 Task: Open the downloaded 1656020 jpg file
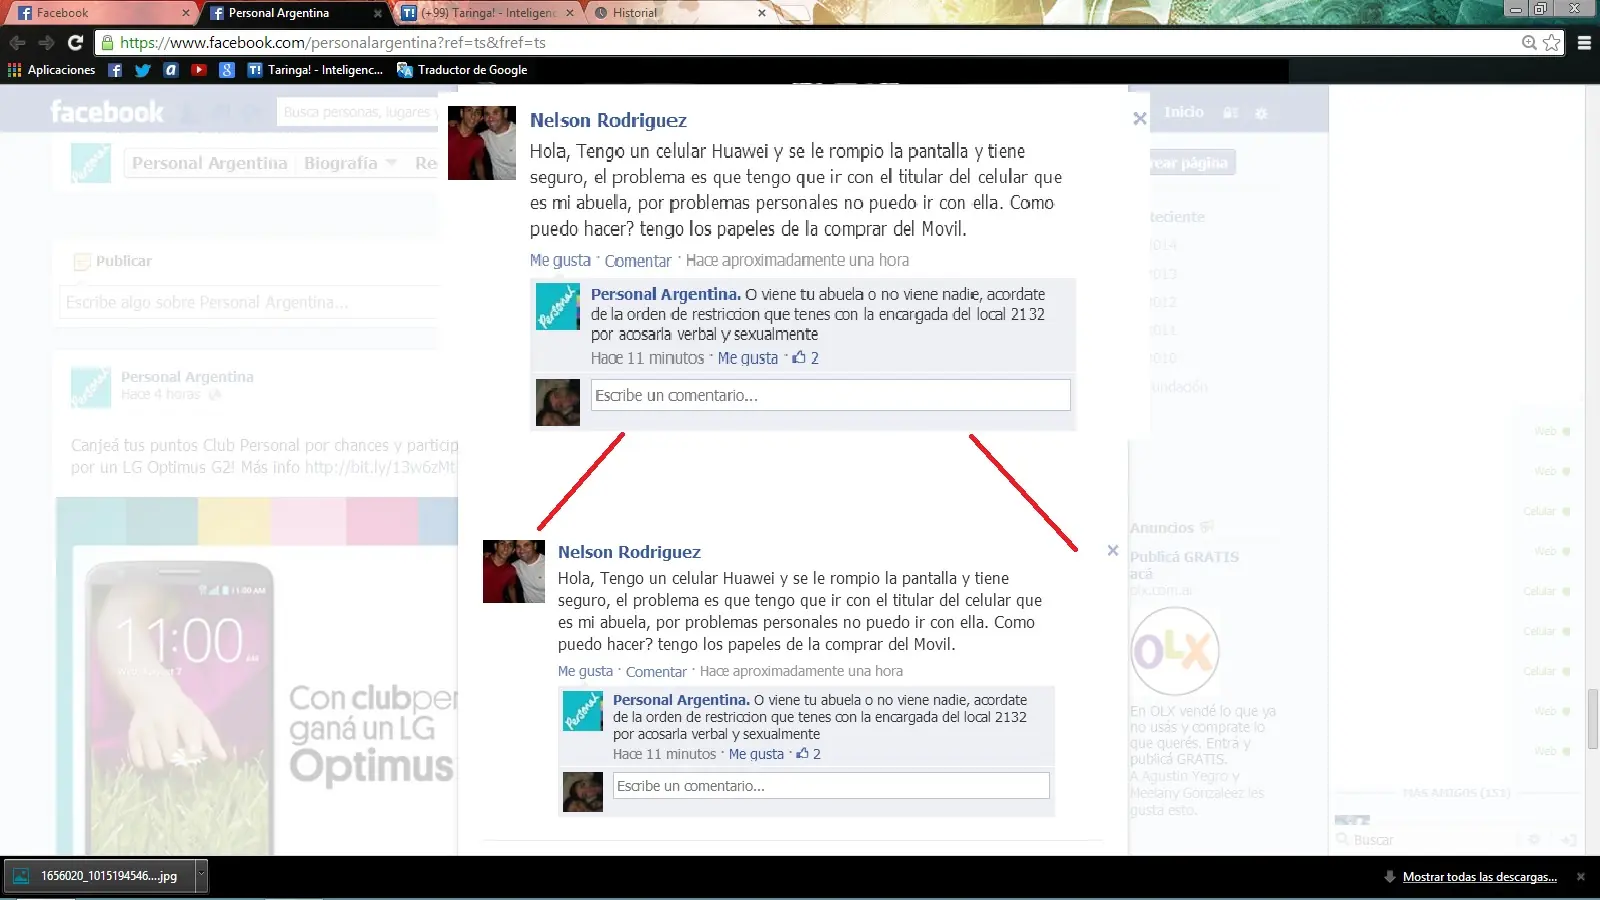98,876
